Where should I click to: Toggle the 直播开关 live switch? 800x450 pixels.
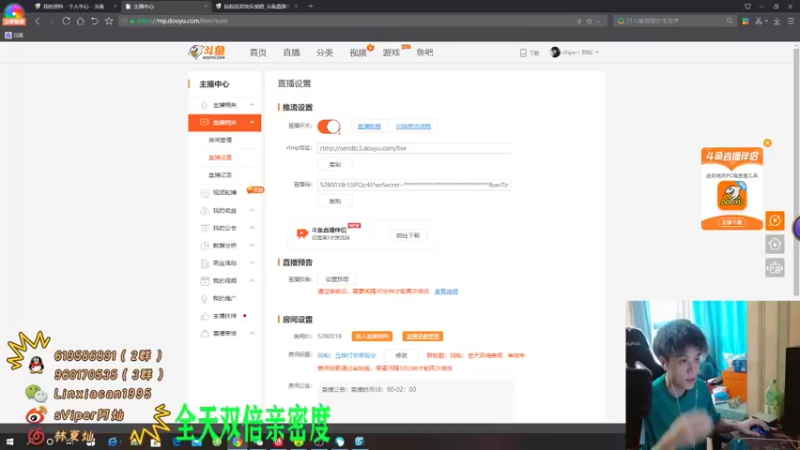pos(329,126)
